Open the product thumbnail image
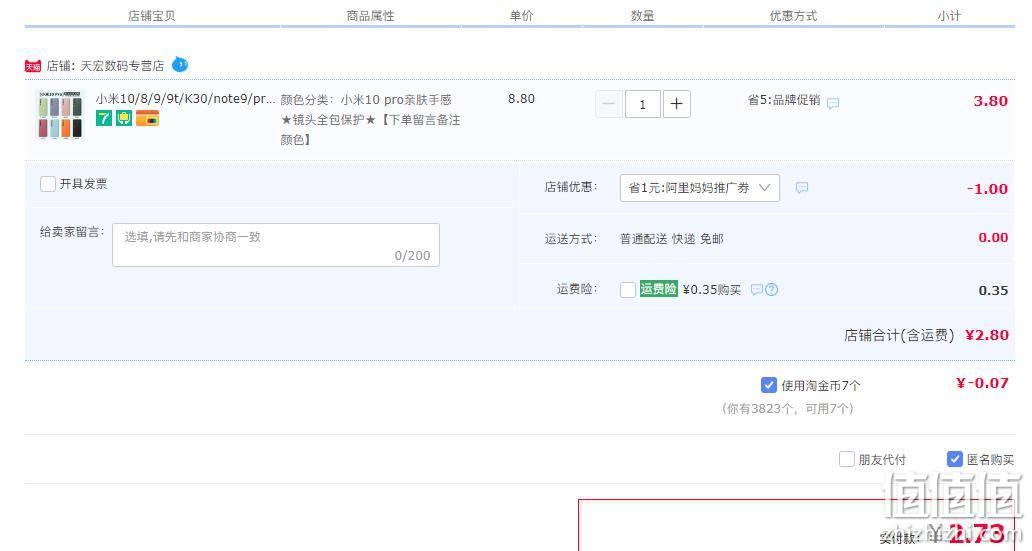The width and height of the screenshot is (1032, 551). 60,115
